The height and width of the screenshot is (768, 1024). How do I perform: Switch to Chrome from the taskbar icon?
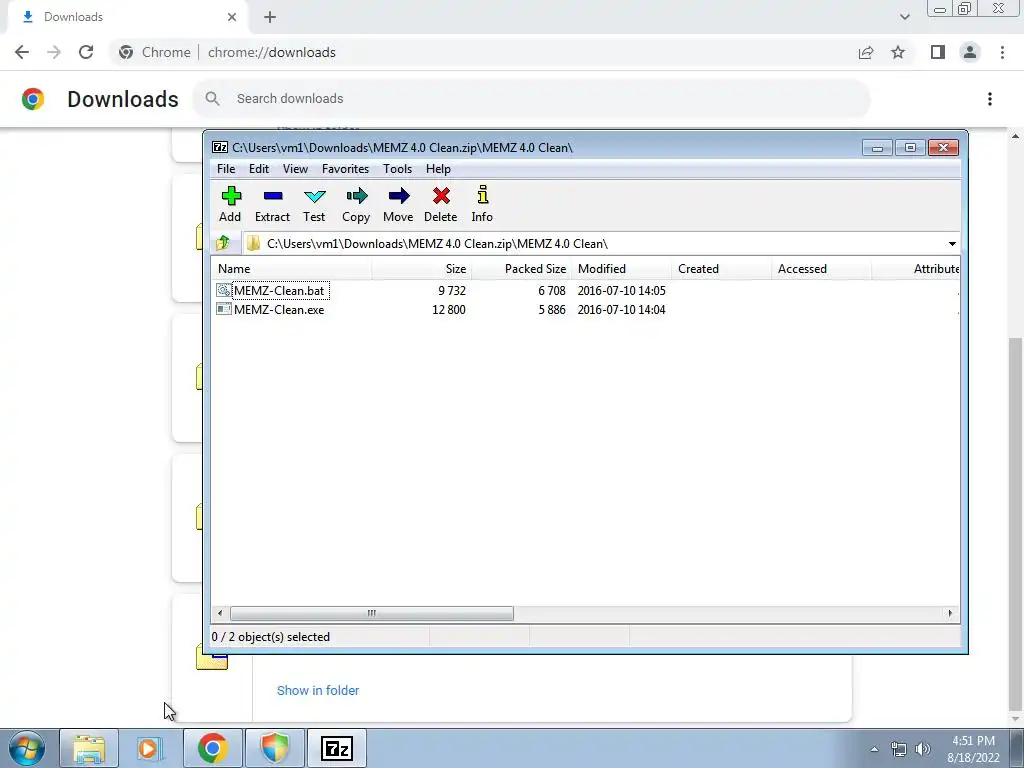tap(212, 748)
